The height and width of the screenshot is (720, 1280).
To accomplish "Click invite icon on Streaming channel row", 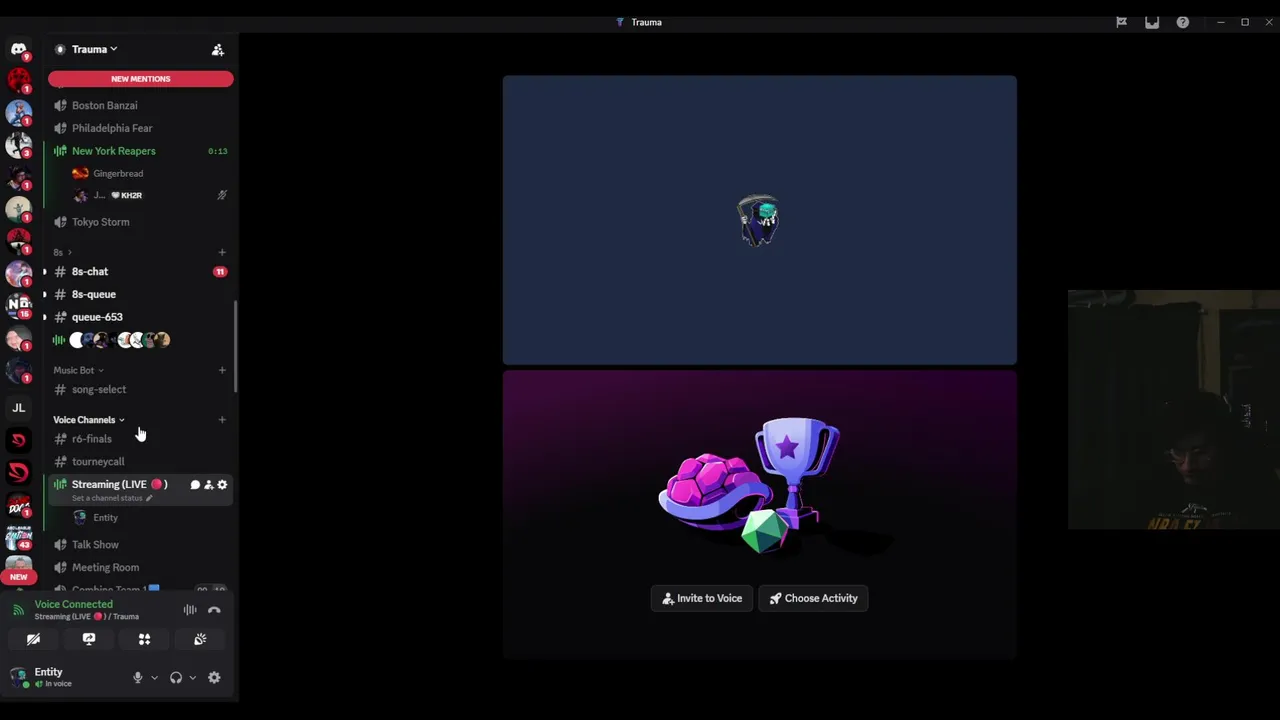I will [x=208, y=485].
